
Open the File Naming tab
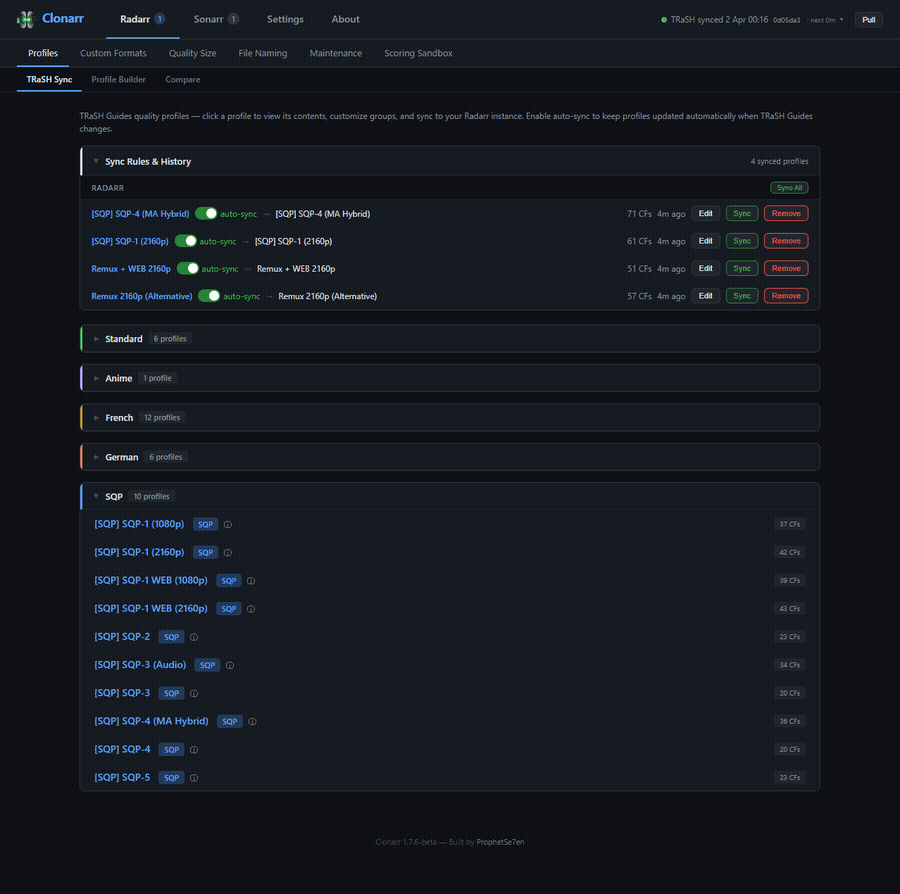pos(263,53)
